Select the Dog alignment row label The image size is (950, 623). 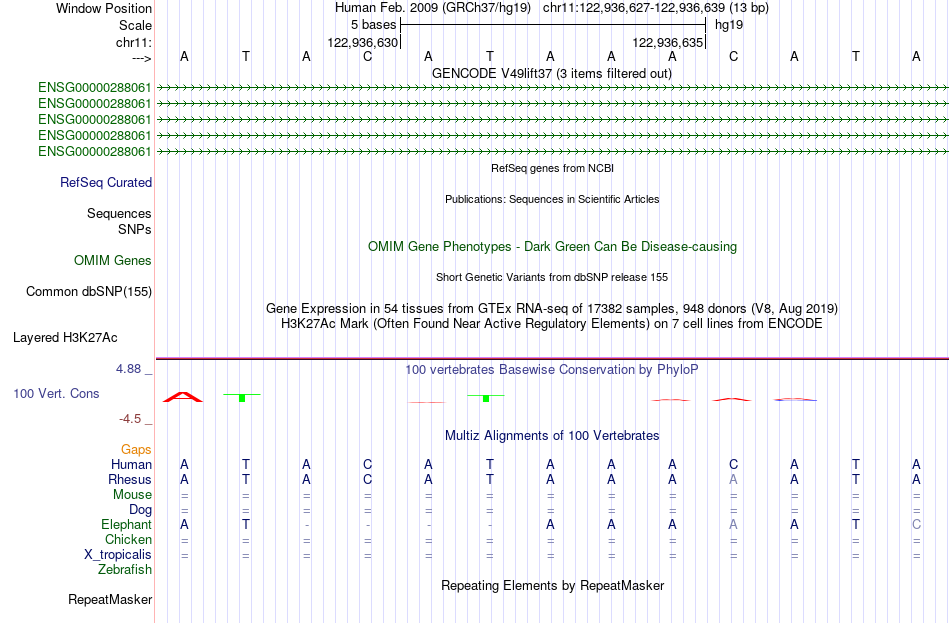[140, 510]
